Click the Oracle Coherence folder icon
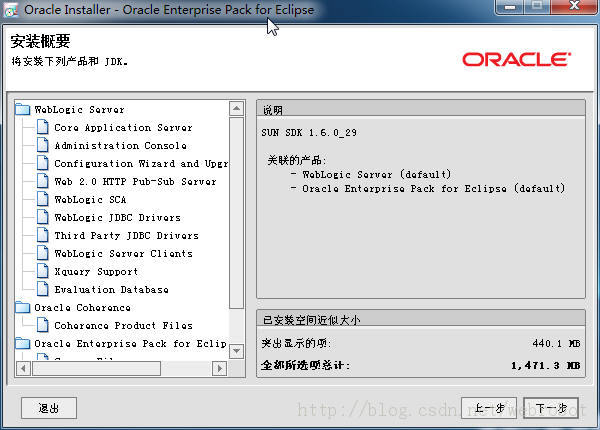The image size is (600, 430). [23, 307]
